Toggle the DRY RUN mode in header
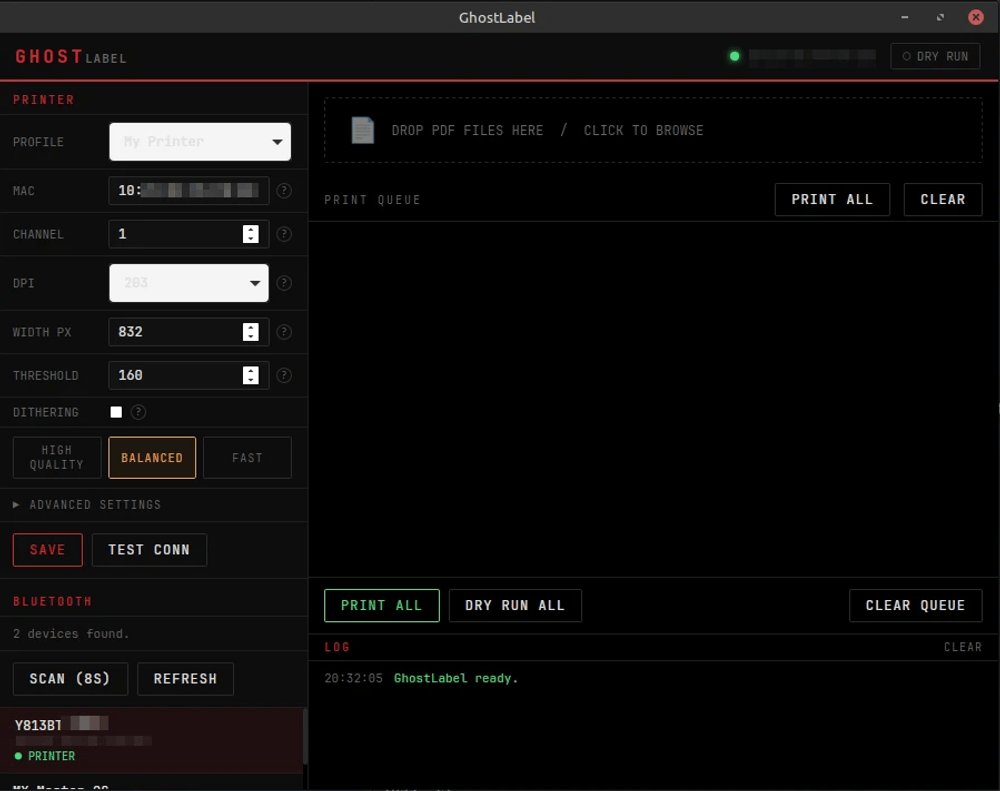The height and width of the screenshot is (791, 1000). 935,56
